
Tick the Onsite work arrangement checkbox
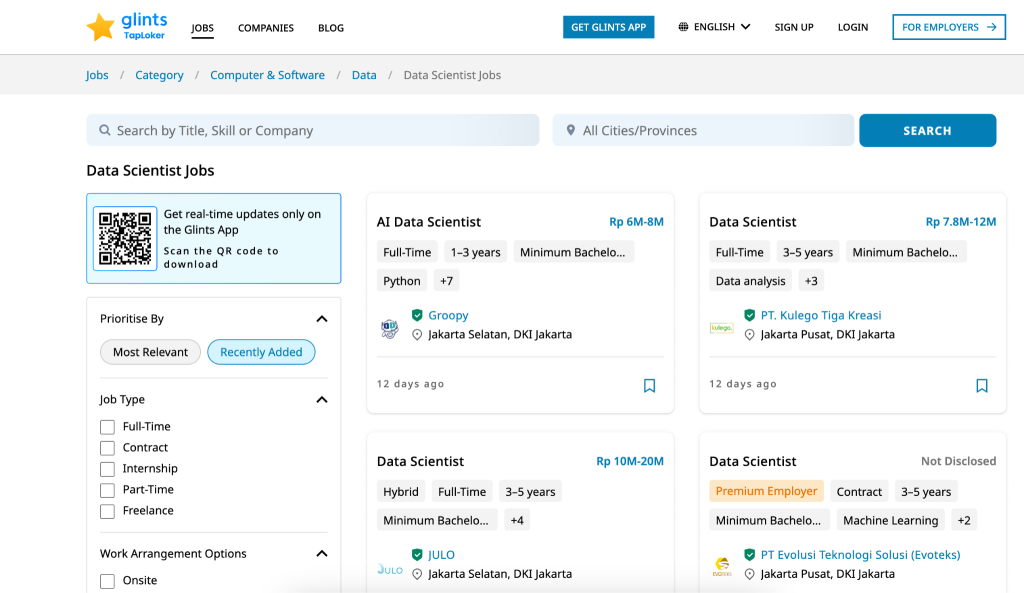point(107,581)
